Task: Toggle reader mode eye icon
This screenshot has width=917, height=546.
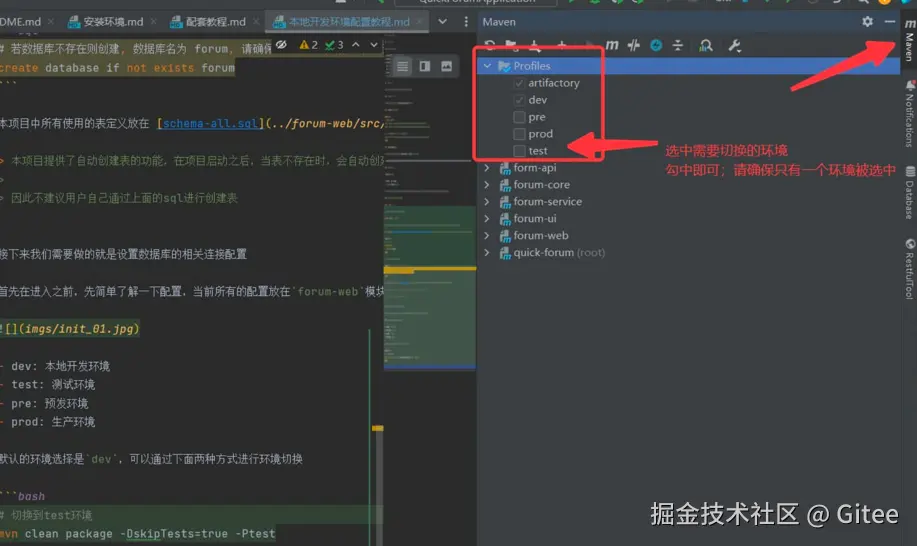Action: point(281,45)
